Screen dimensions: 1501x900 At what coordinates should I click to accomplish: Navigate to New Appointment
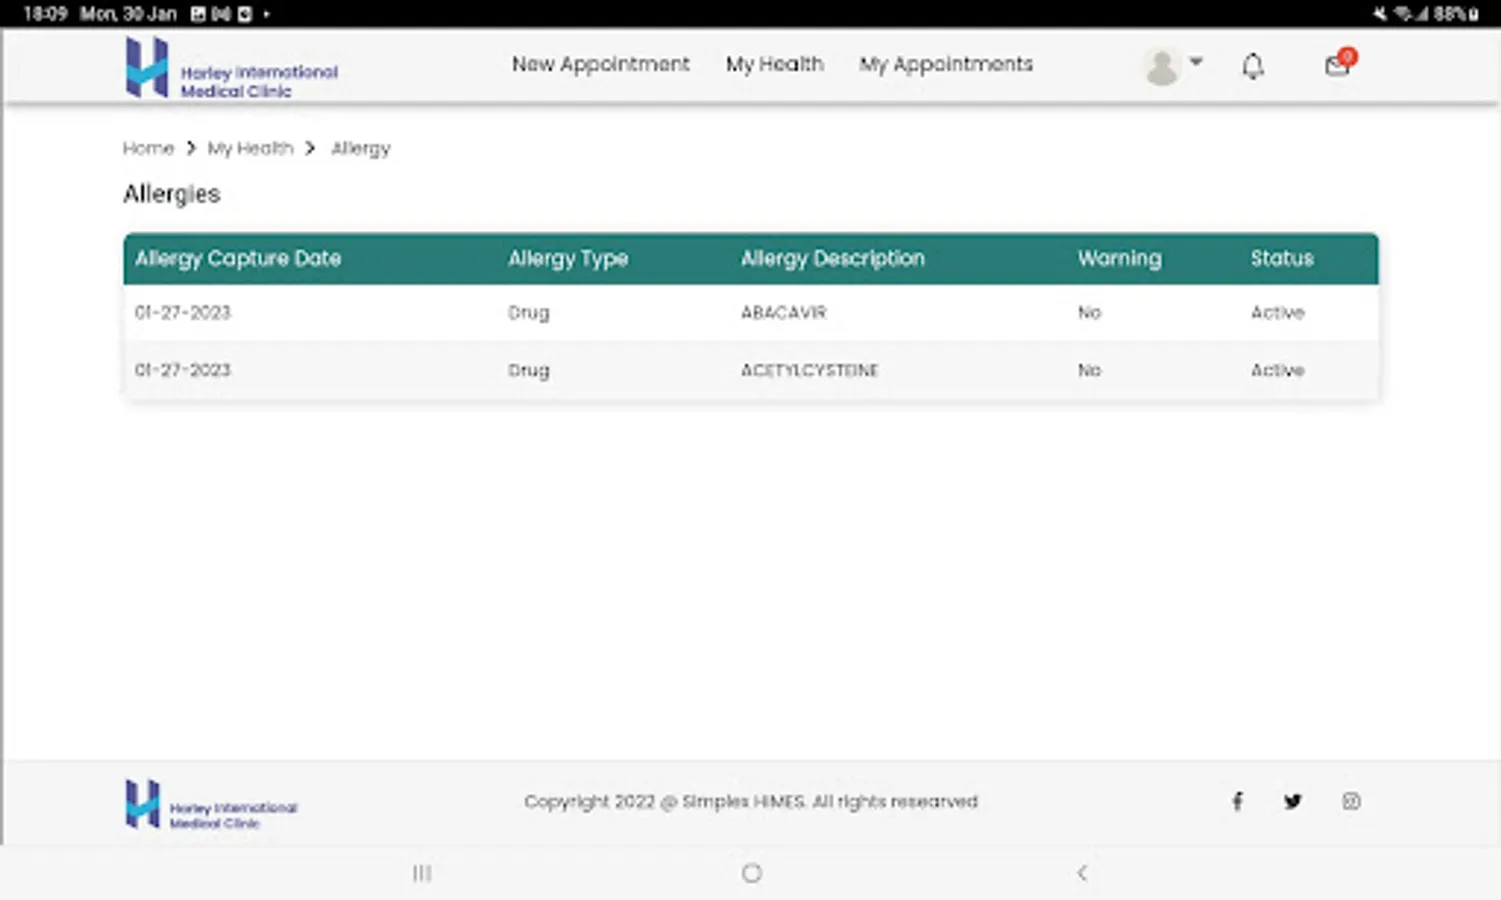coord(600,64)
